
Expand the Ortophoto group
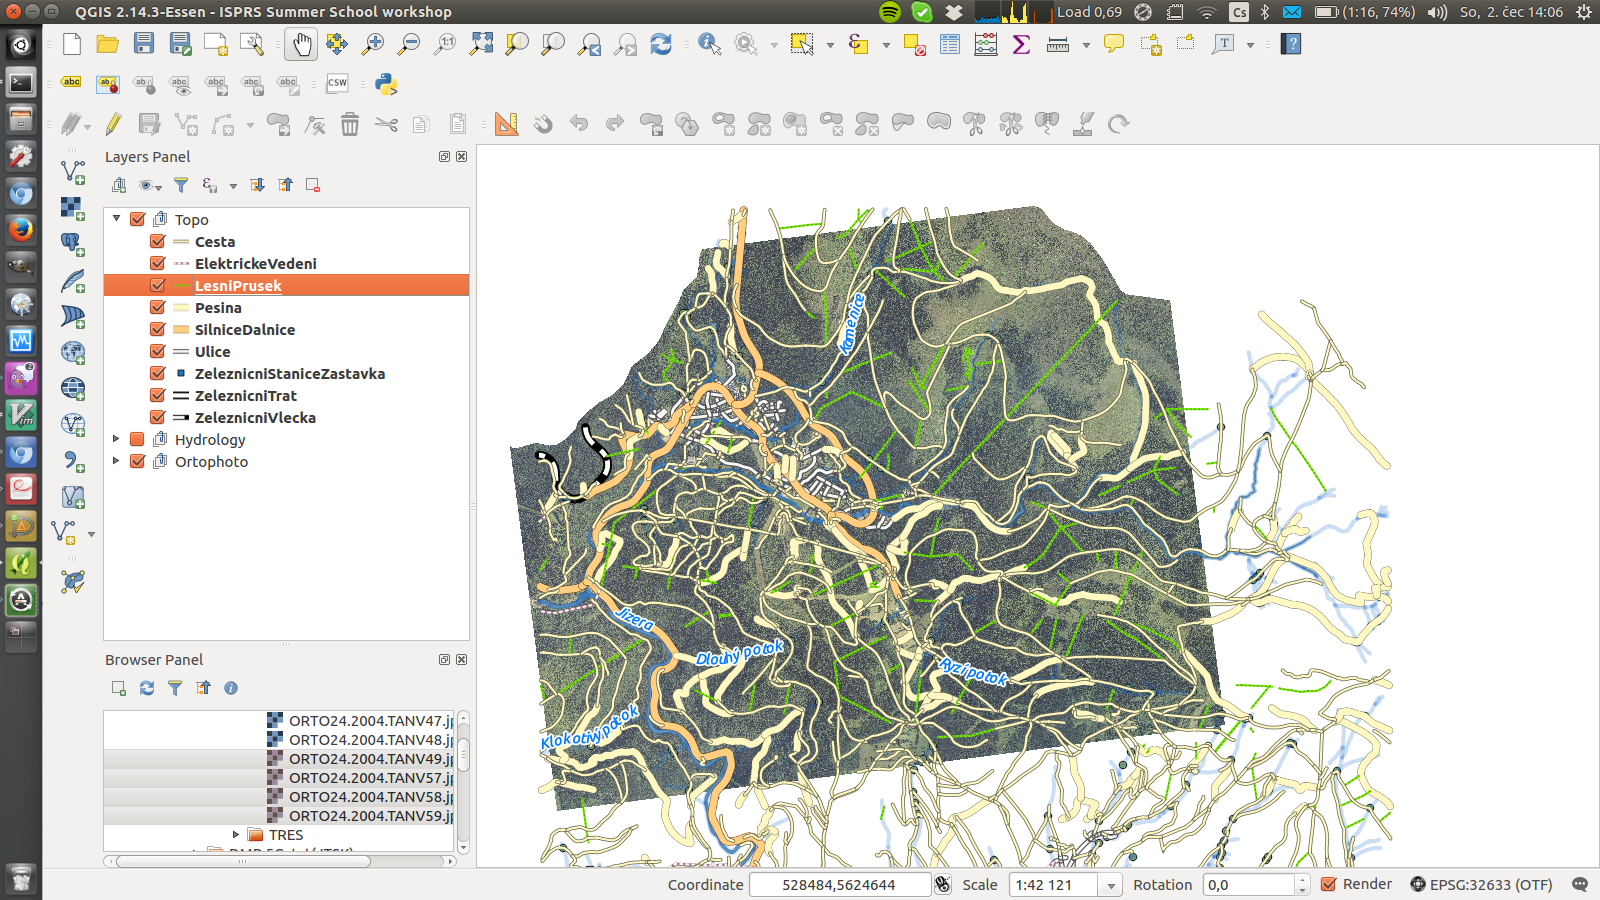click(117, 460)
